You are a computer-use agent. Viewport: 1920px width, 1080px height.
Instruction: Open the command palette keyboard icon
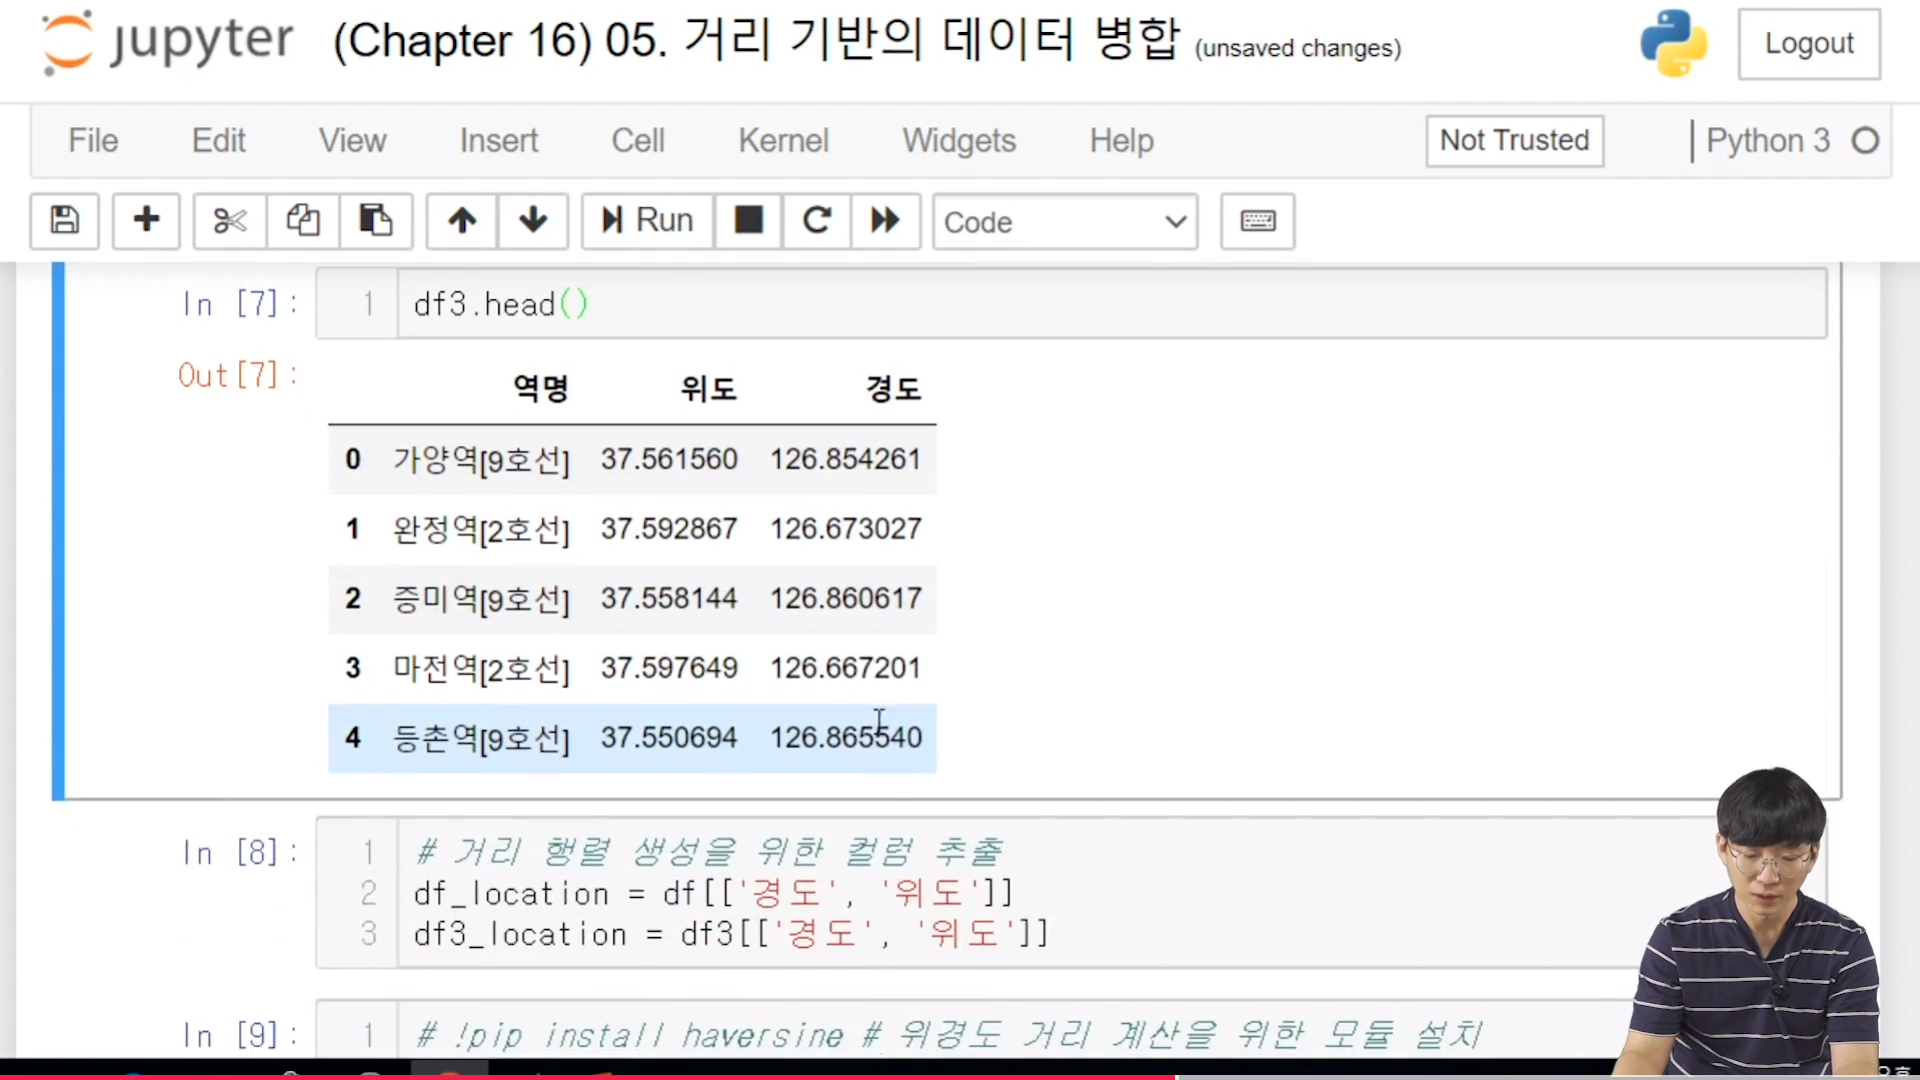[x=1257, y=220]
